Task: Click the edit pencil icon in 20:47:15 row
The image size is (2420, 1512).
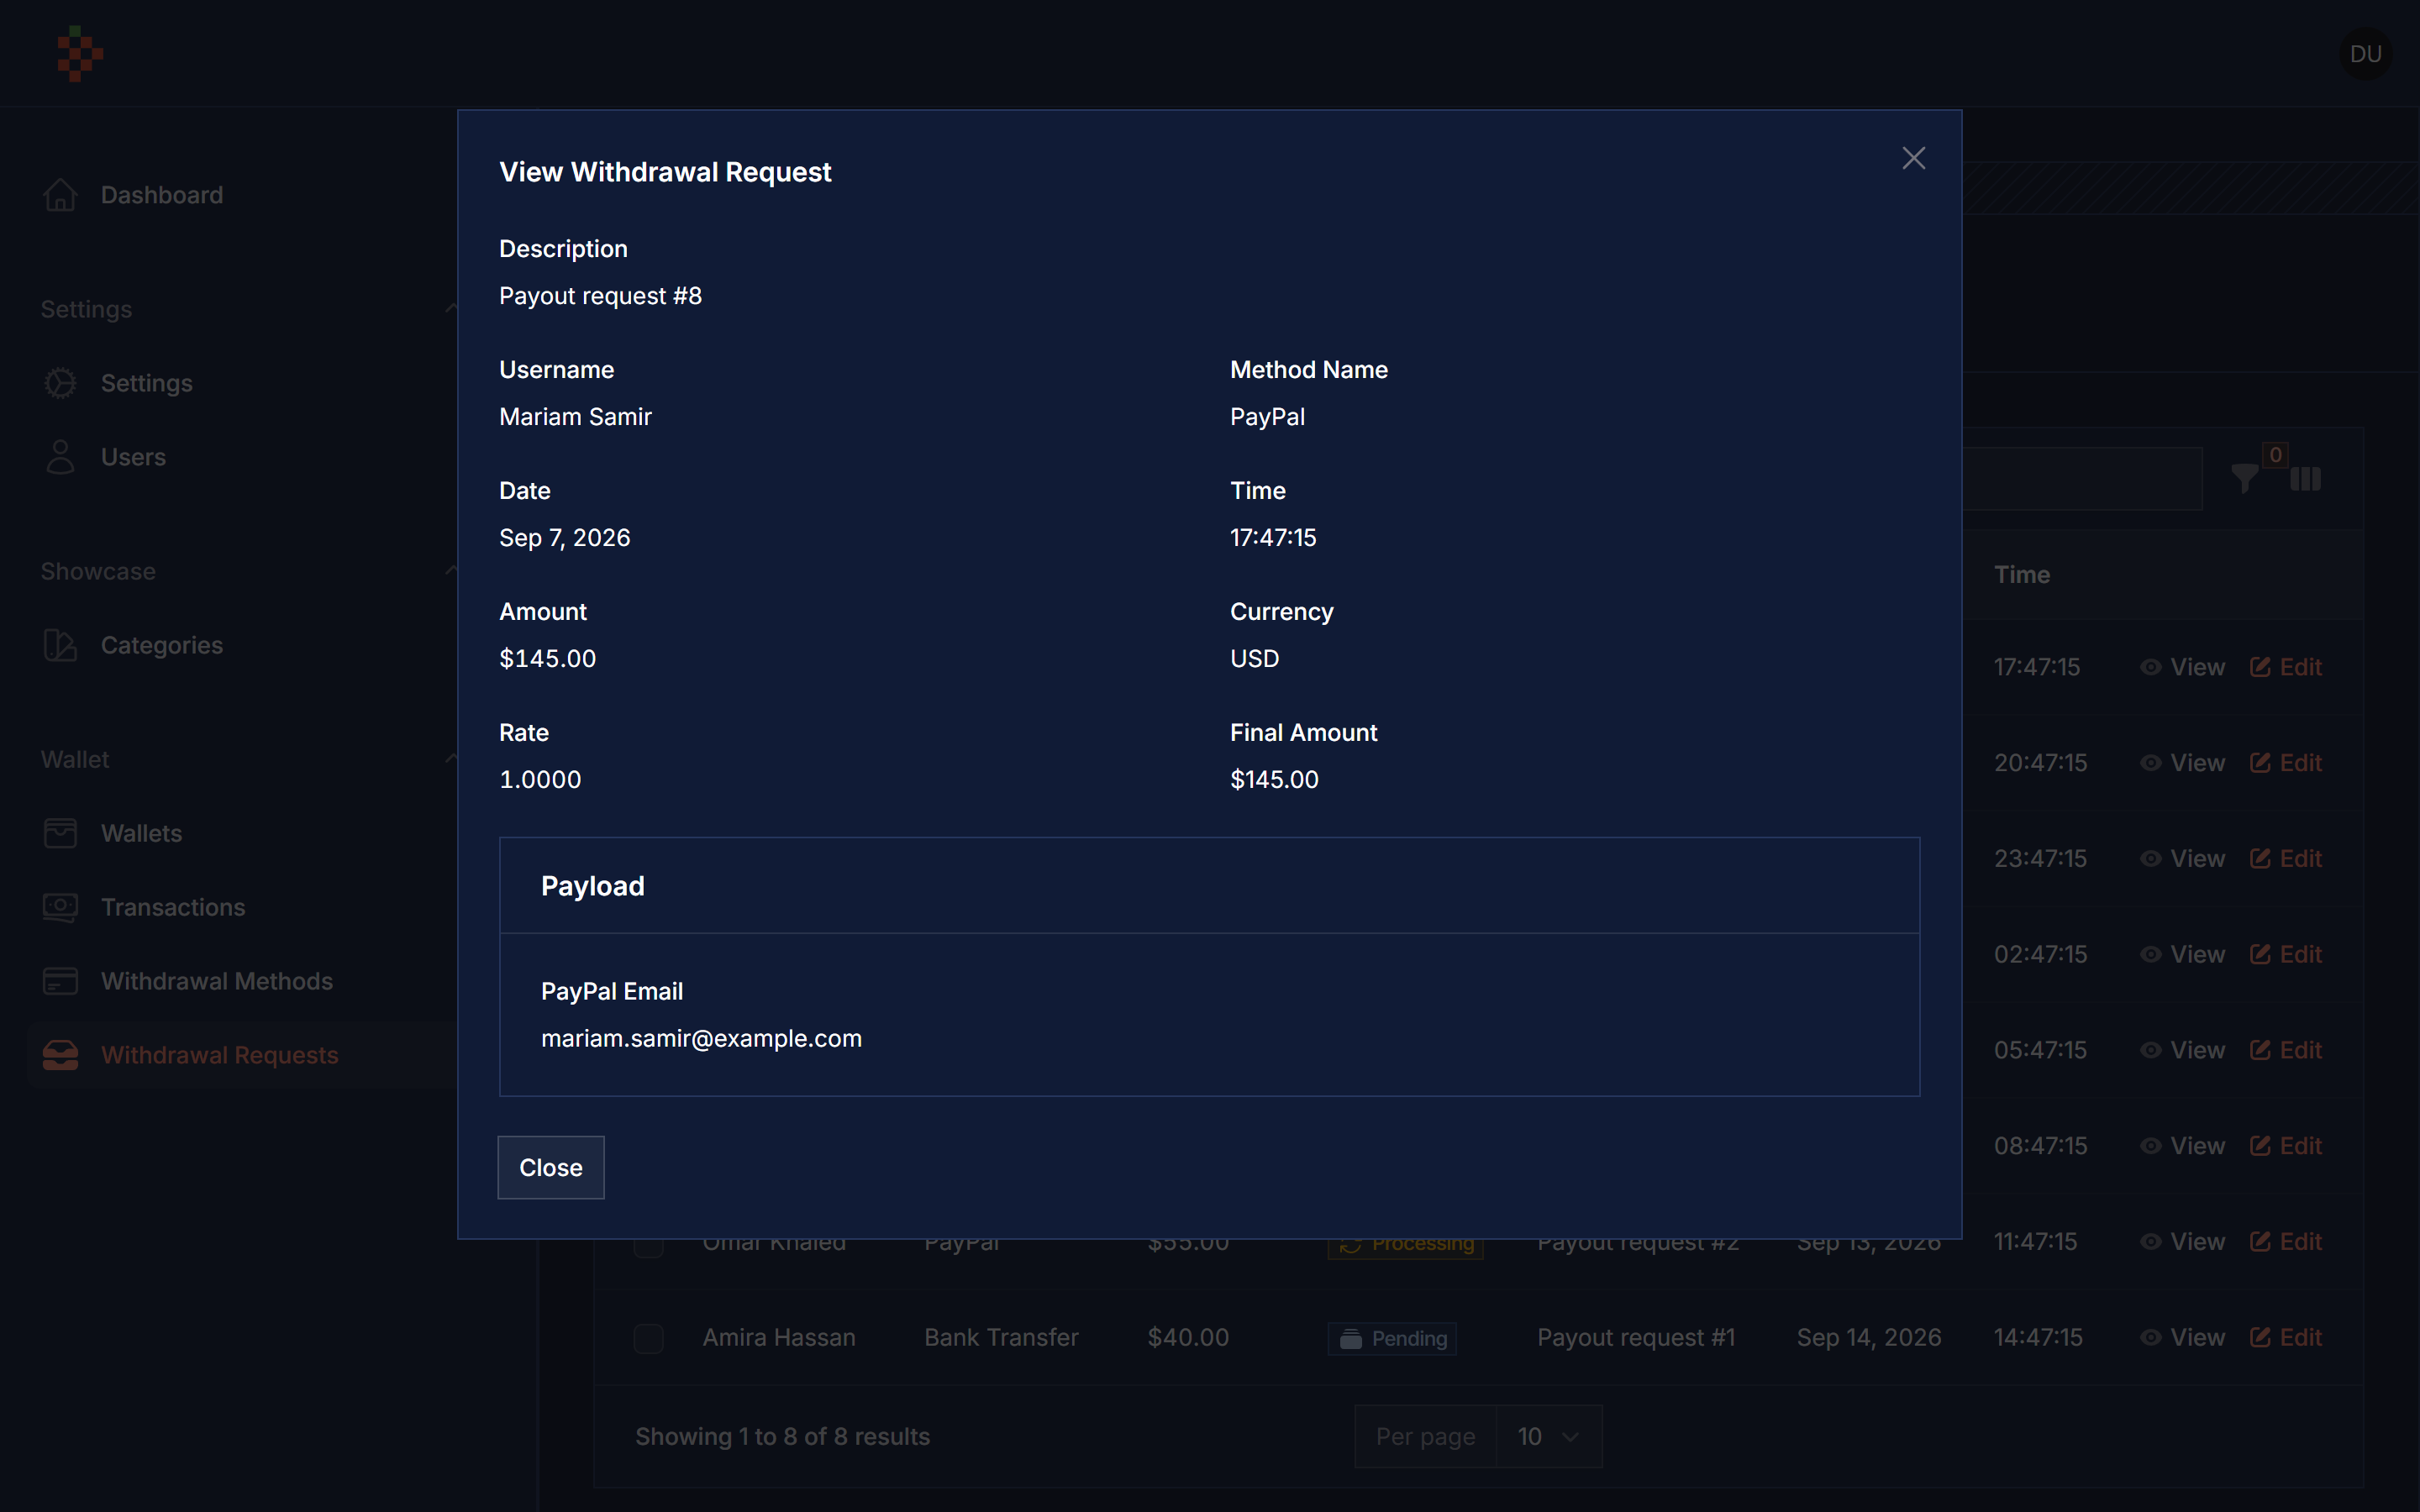Action: (x=2260, y=763)
